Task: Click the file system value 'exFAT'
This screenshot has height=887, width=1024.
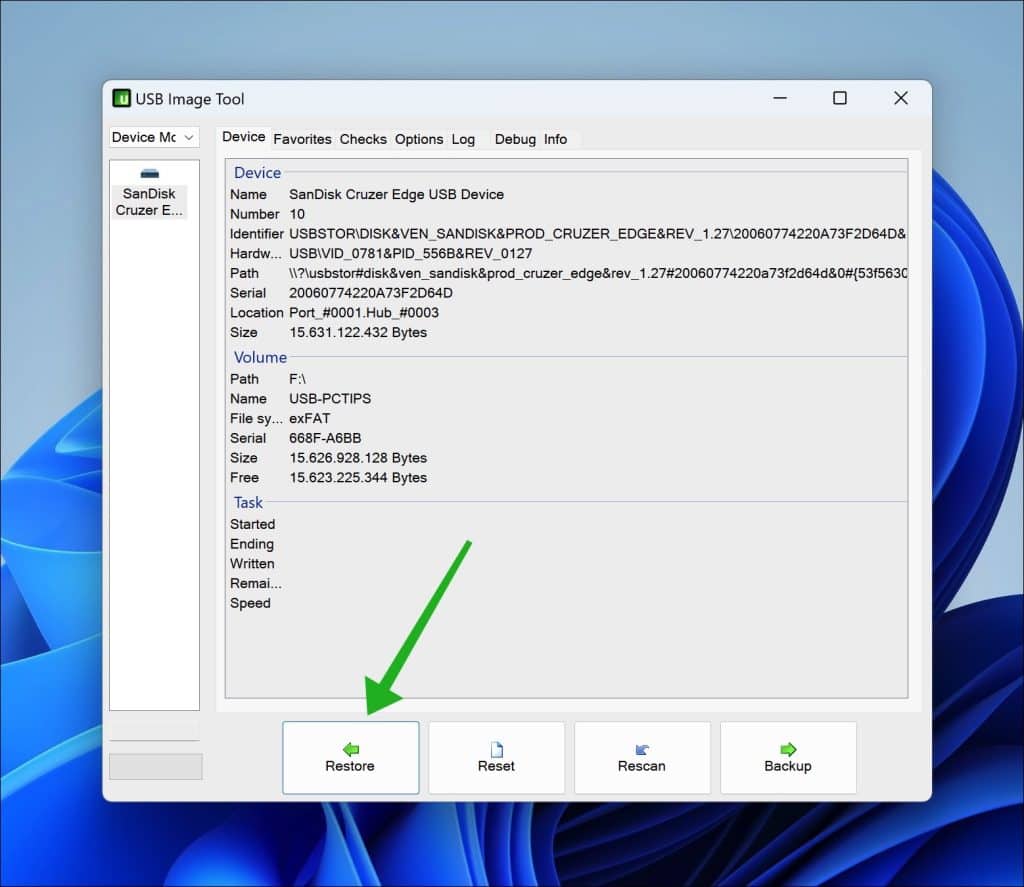Action: coord(310,418)
